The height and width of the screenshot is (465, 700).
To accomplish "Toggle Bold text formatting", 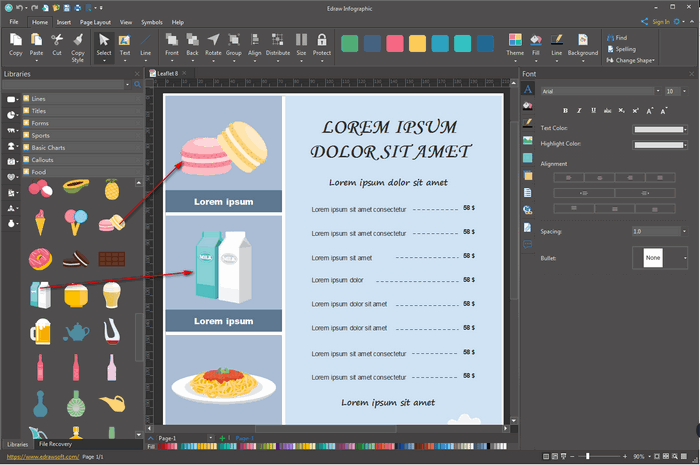I will (x=565, y=110).
